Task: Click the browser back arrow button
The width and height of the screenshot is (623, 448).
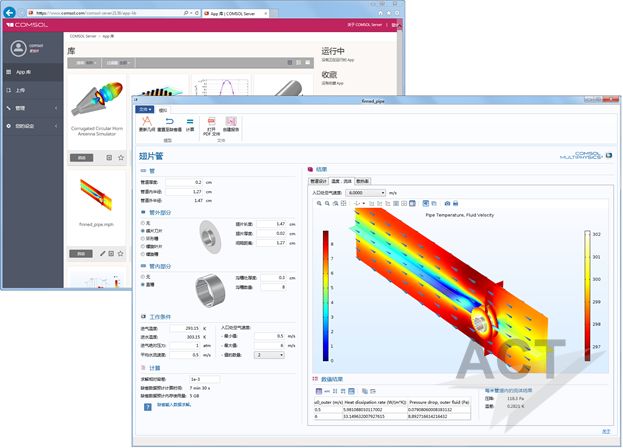Action: [x=10, y=12]
